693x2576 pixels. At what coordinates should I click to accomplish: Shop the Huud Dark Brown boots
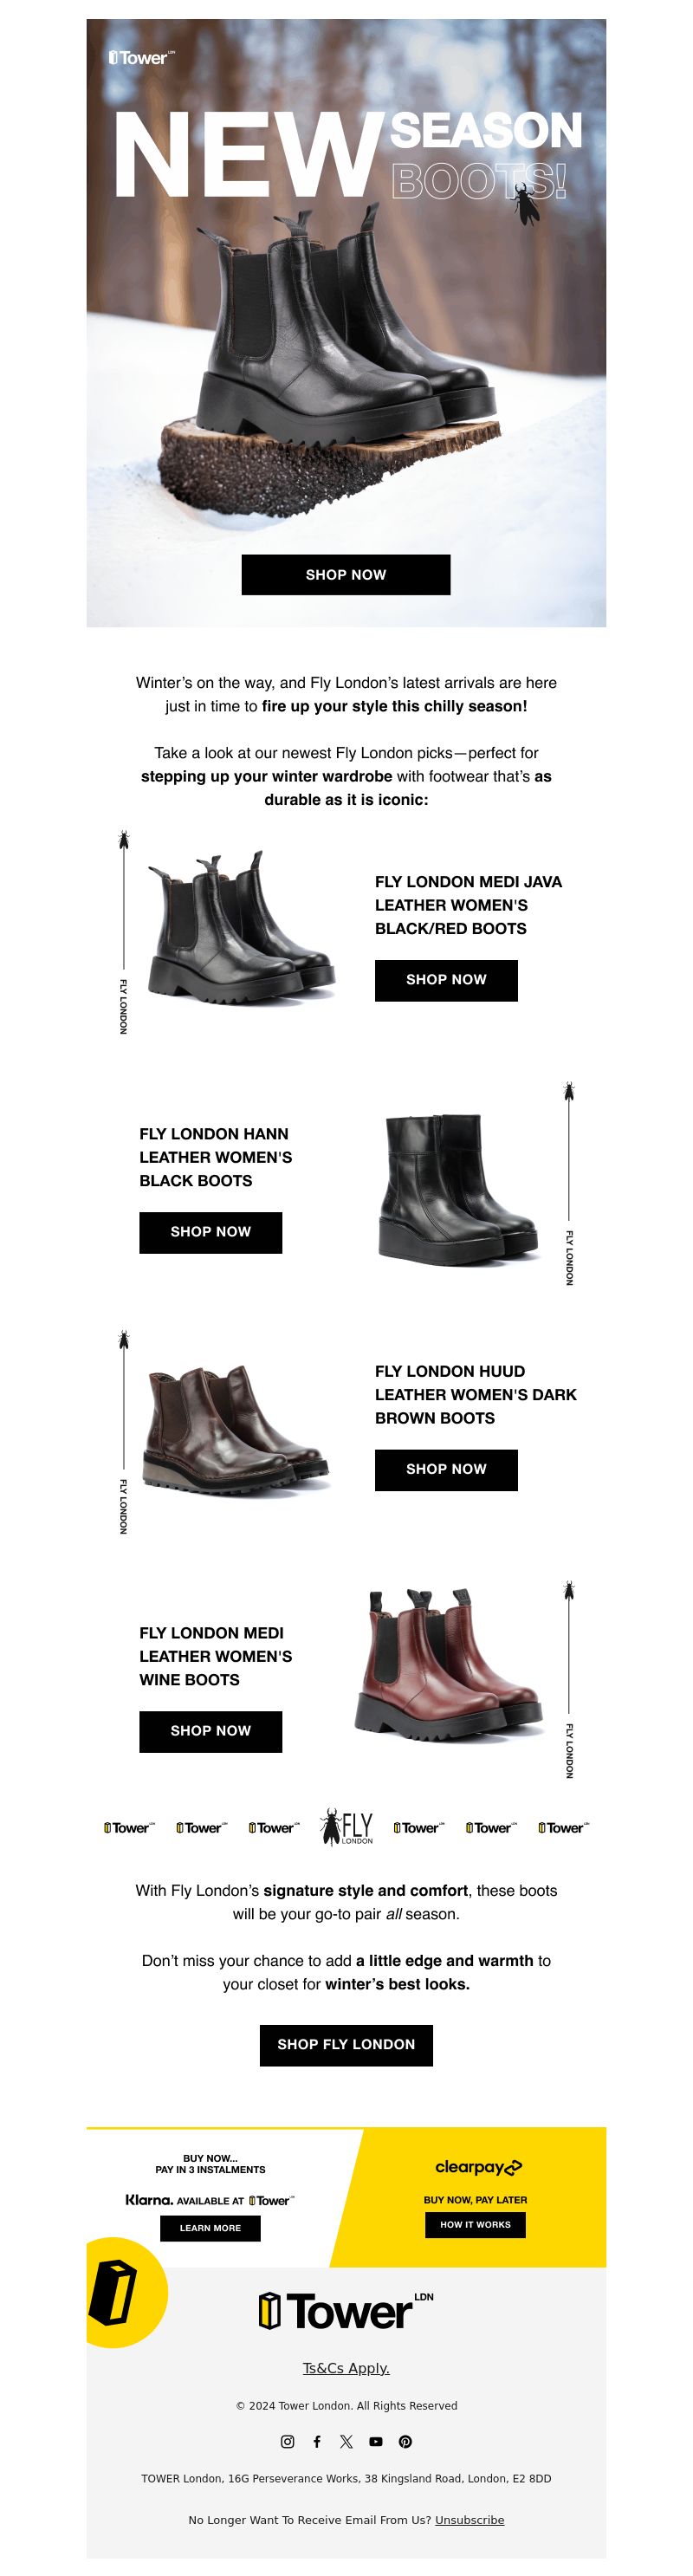446,1470
